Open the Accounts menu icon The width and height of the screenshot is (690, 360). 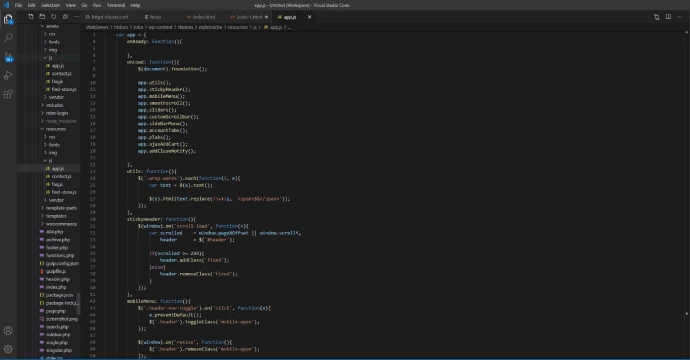8,331
